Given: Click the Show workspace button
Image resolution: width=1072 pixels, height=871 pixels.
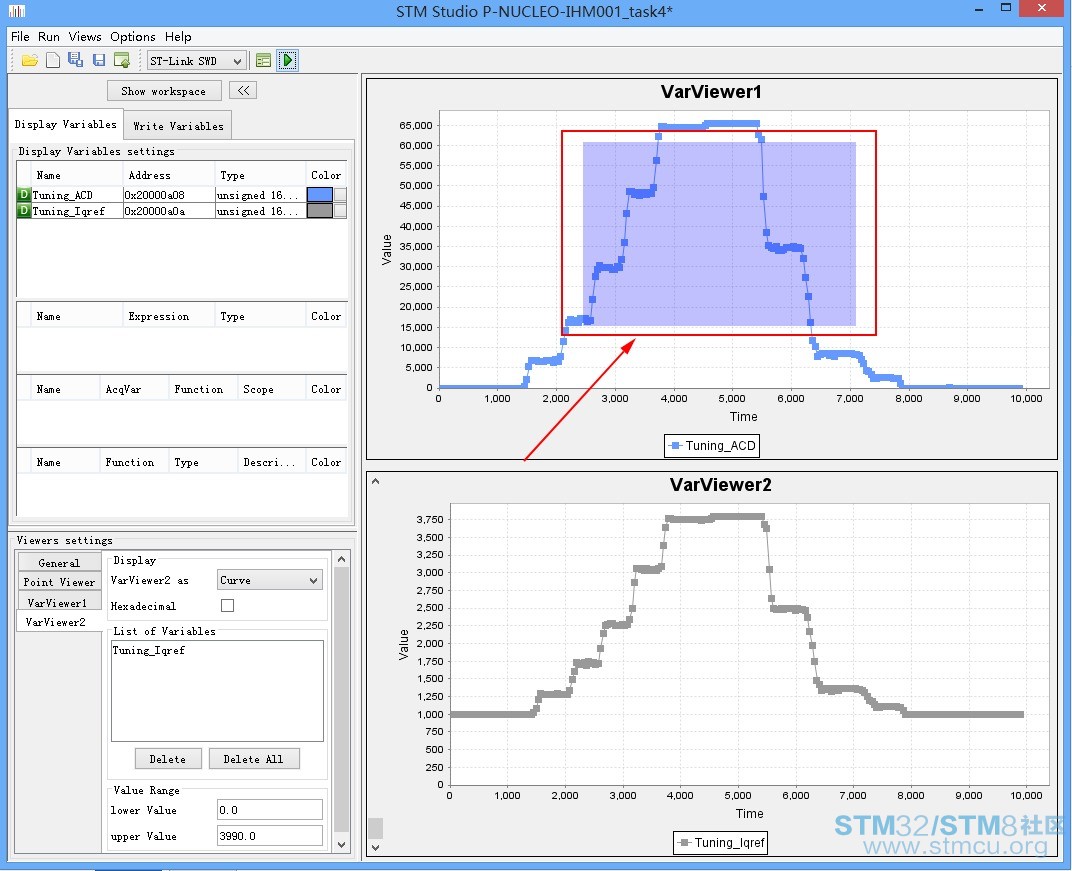Looking at the screenshot, I should click(164, 91).
